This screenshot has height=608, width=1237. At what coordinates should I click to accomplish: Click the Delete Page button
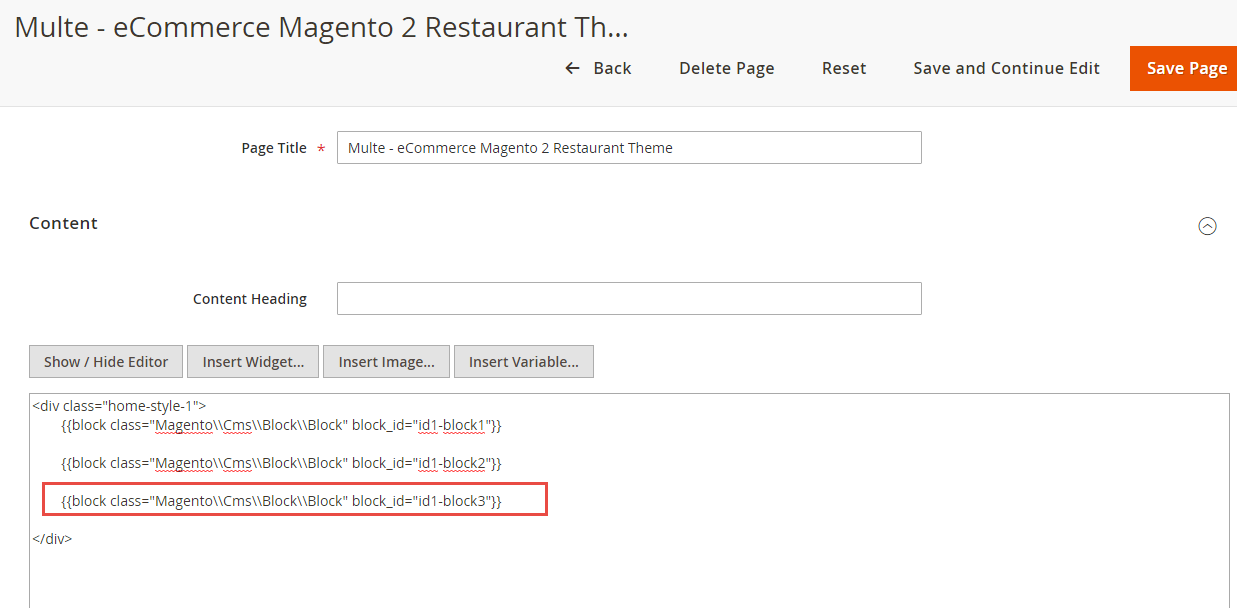[x=726, y=68]
